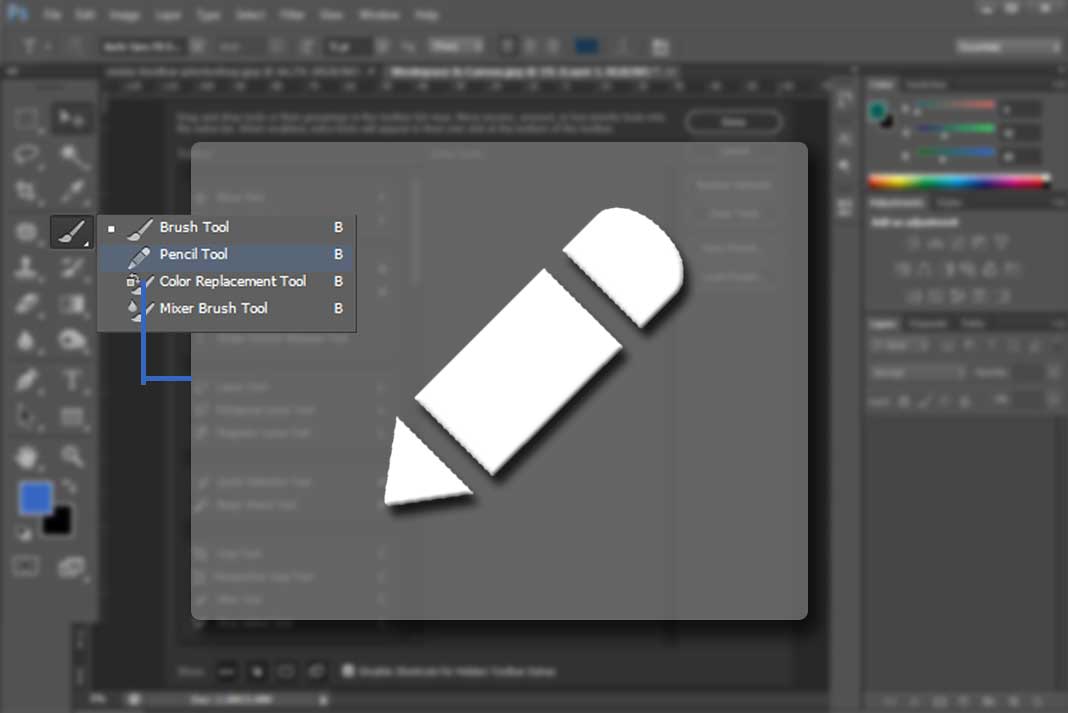Screen dimensions: 1068x713
Task: Switch to the Channels panel tab
Action: click(x=928, y=324)
